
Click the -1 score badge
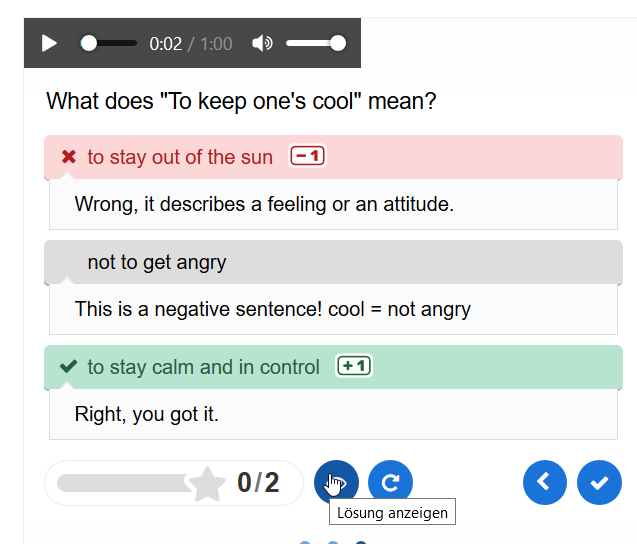(x=308, y=156)
